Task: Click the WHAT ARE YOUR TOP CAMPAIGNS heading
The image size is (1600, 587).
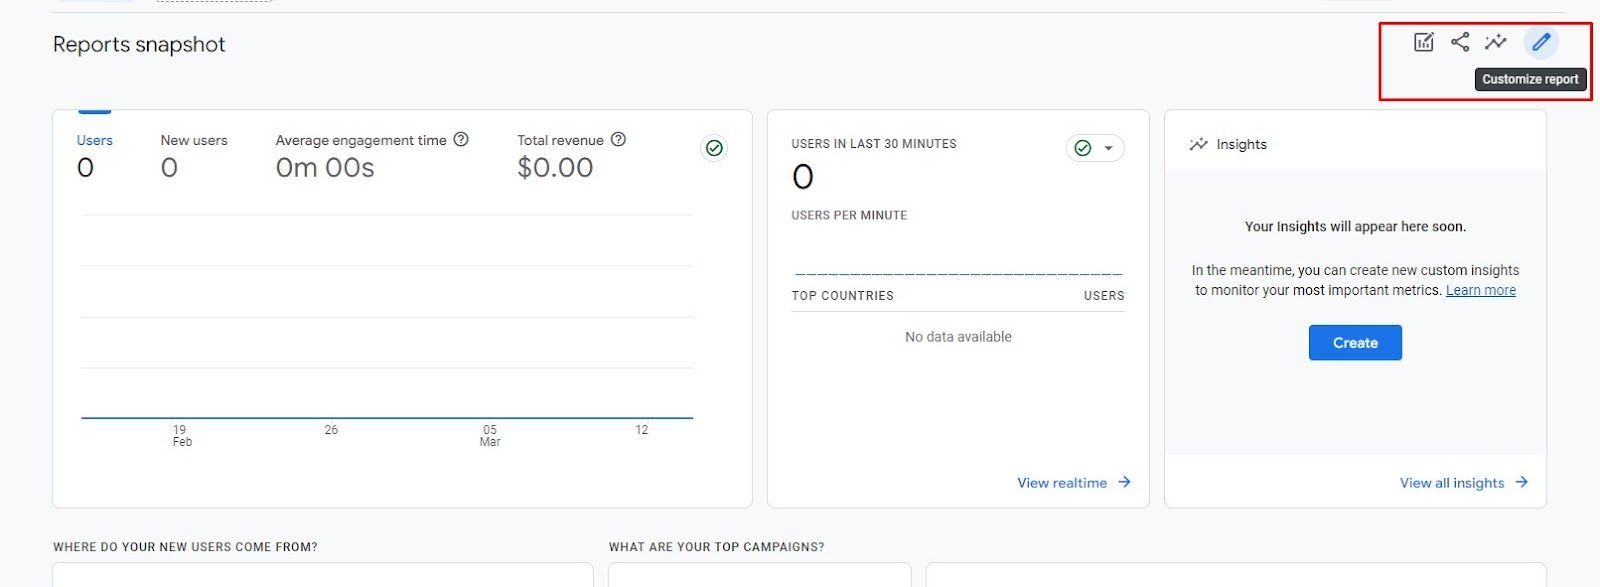Action: [717, 547]
